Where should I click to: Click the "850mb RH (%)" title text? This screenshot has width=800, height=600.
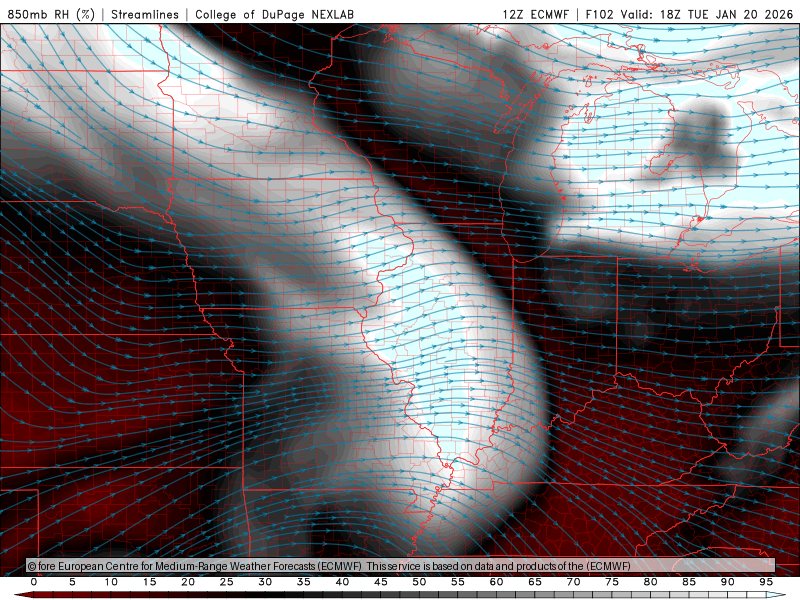click(51, 14)
